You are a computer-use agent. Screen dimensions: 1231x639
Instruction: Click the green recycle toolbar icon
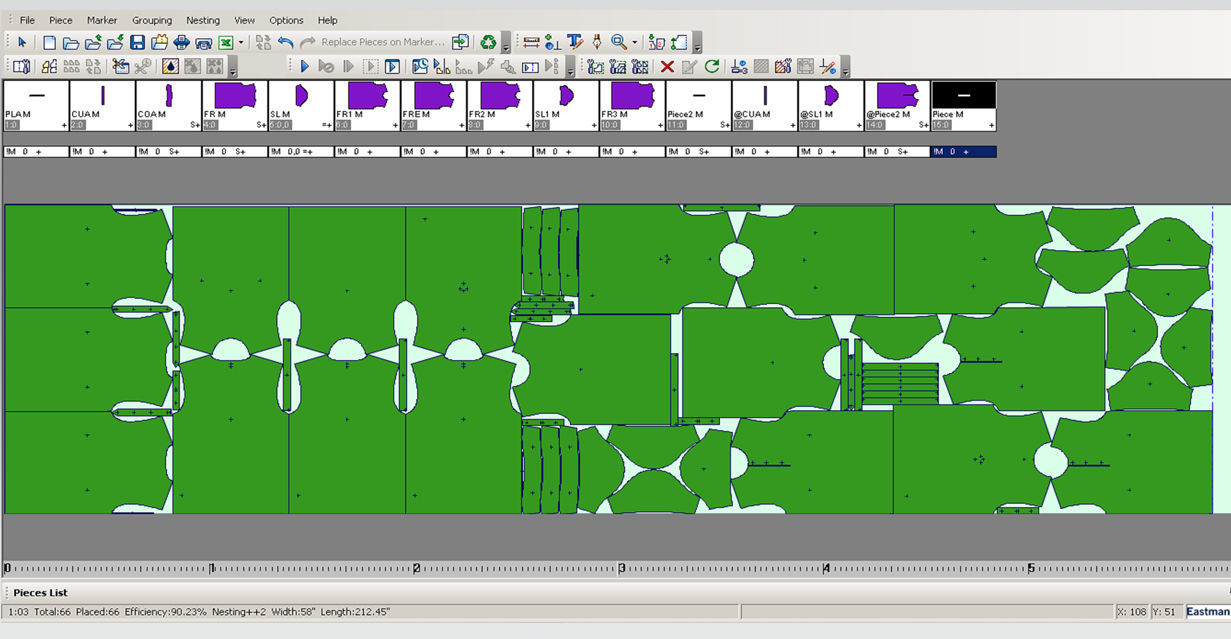point(489,41)
